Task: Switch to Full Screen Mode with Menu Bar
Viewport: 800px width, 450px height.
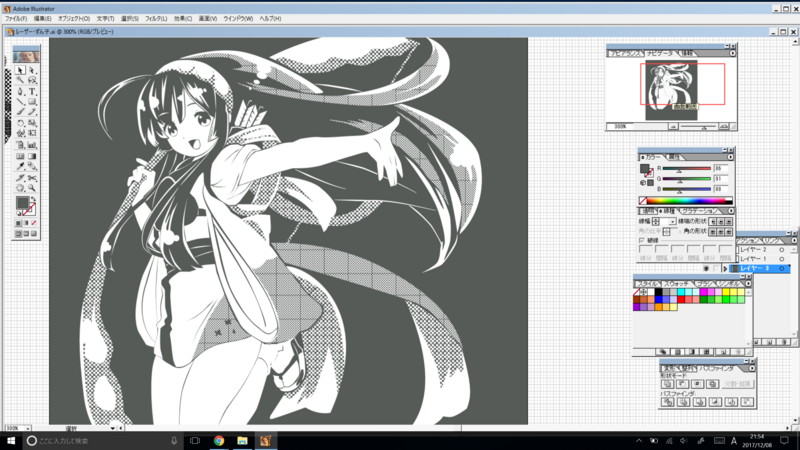Action: (x=26, y=234)
